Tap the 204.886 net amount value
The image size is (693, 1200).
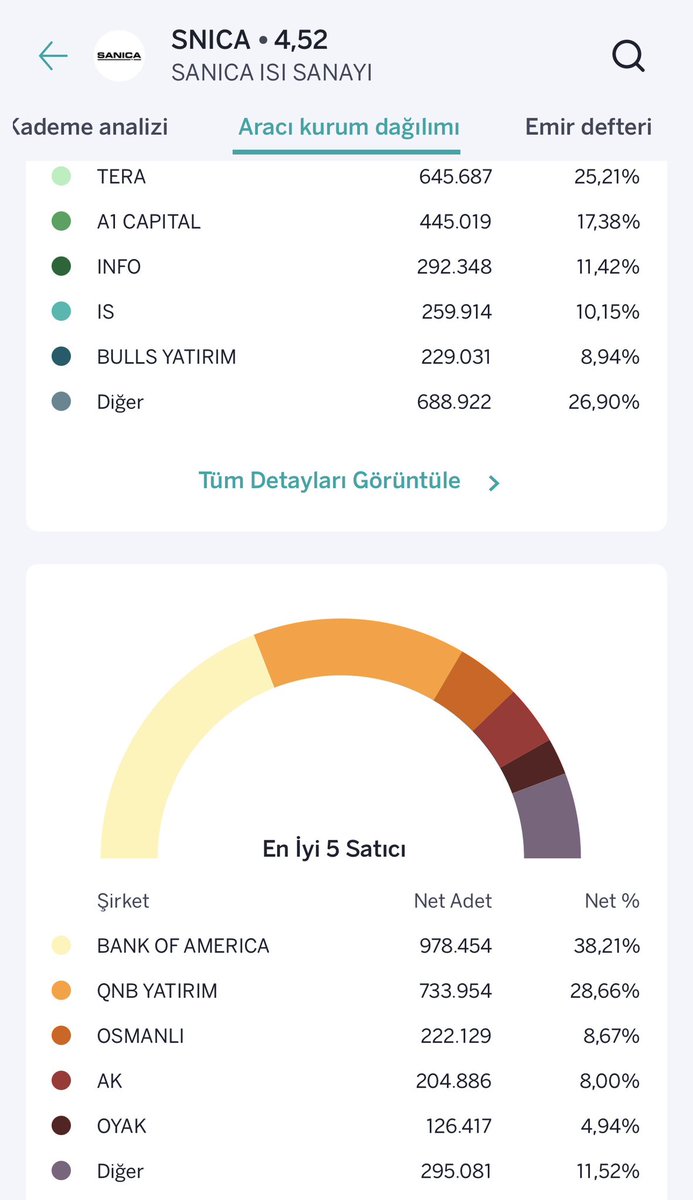455,1081
